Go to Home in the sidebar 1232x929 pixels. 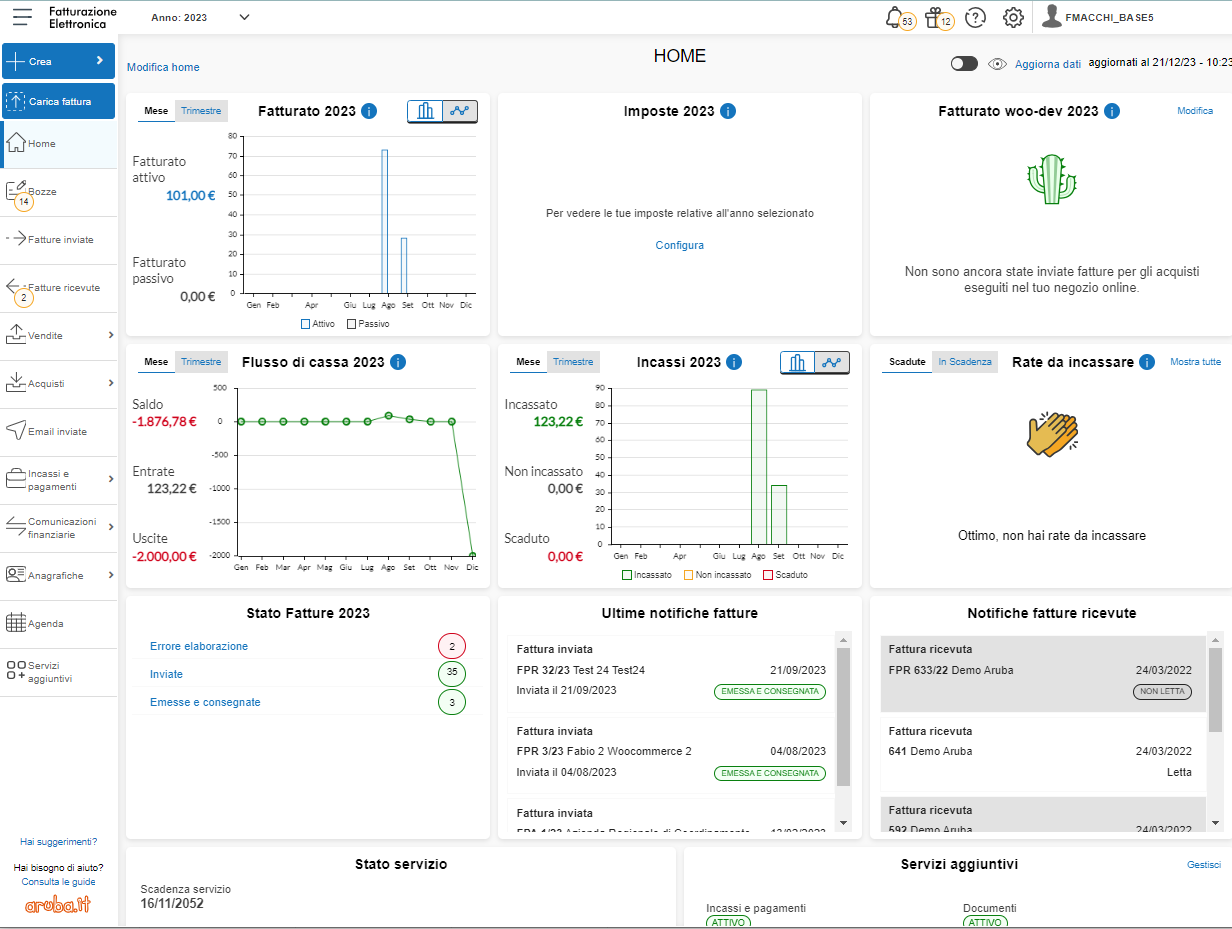pyautogui.click(x=58, y=144)
